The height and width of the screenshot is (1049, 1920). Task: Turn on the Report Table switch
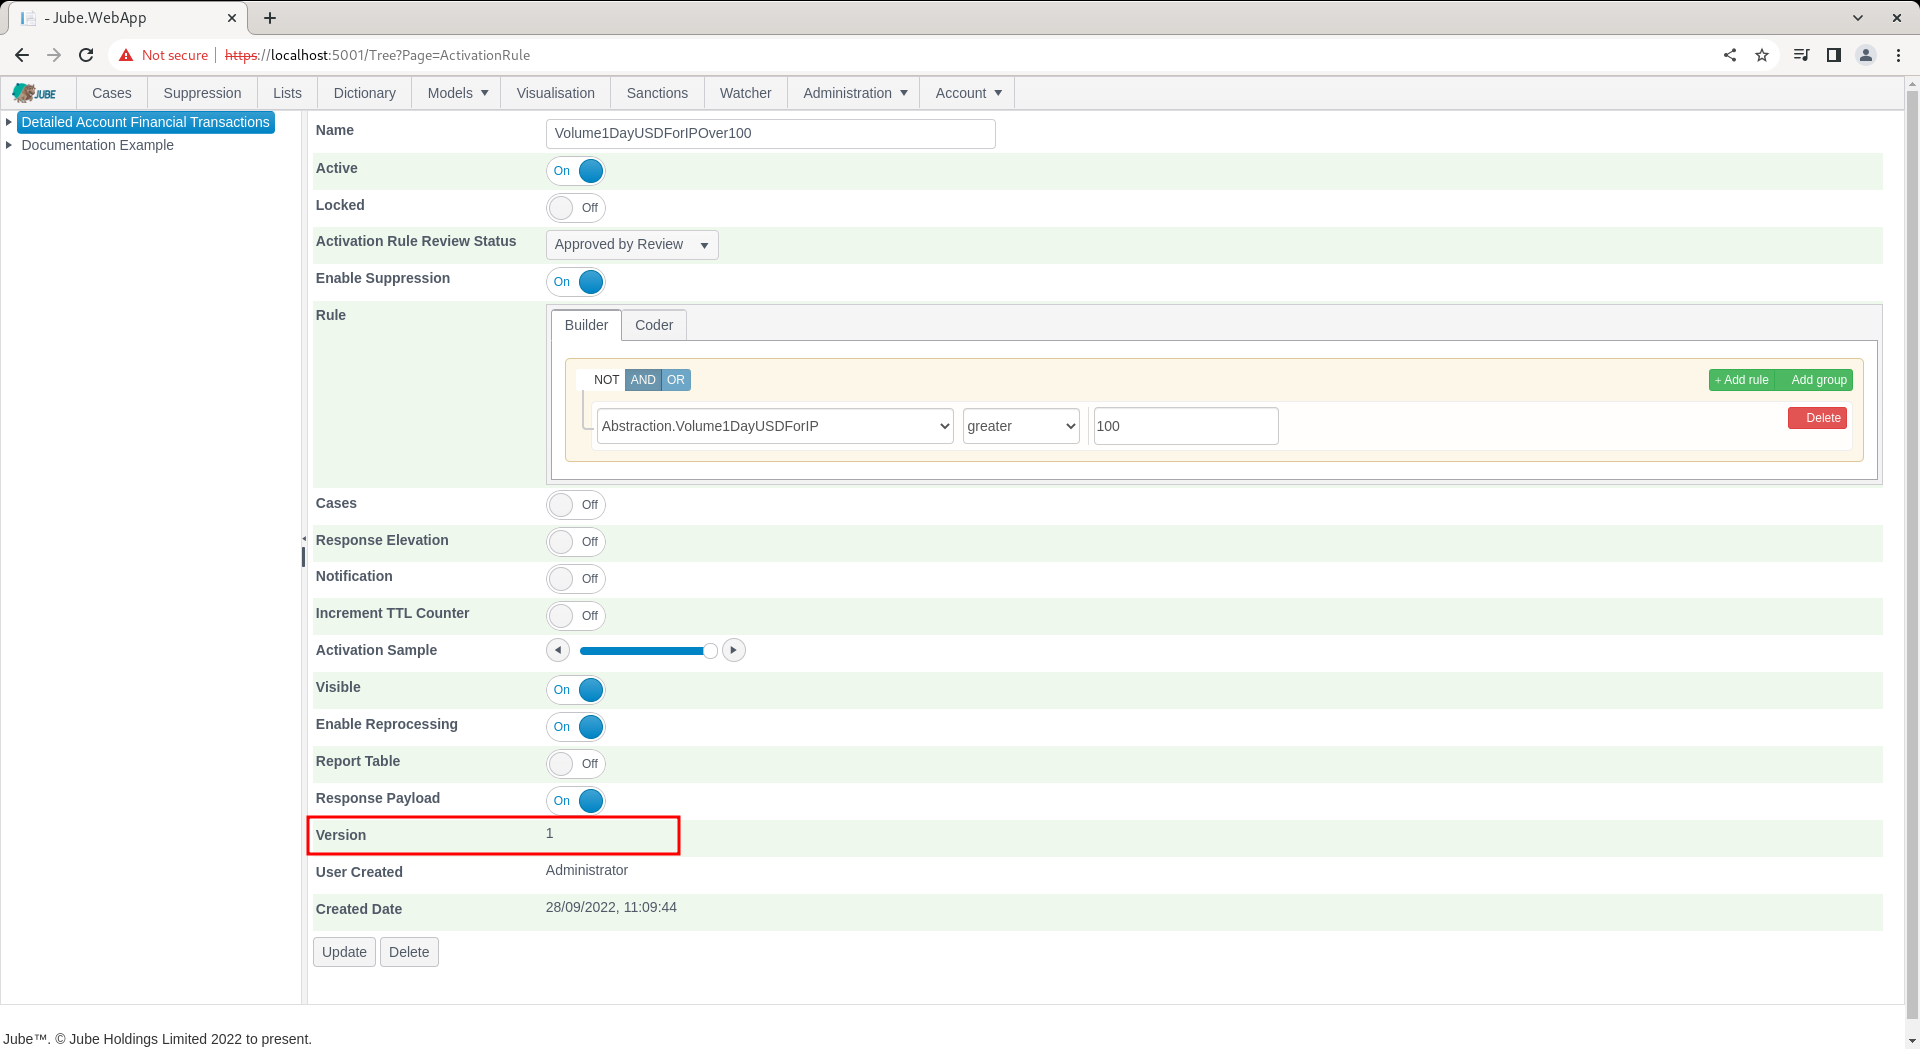coord(576,764)
